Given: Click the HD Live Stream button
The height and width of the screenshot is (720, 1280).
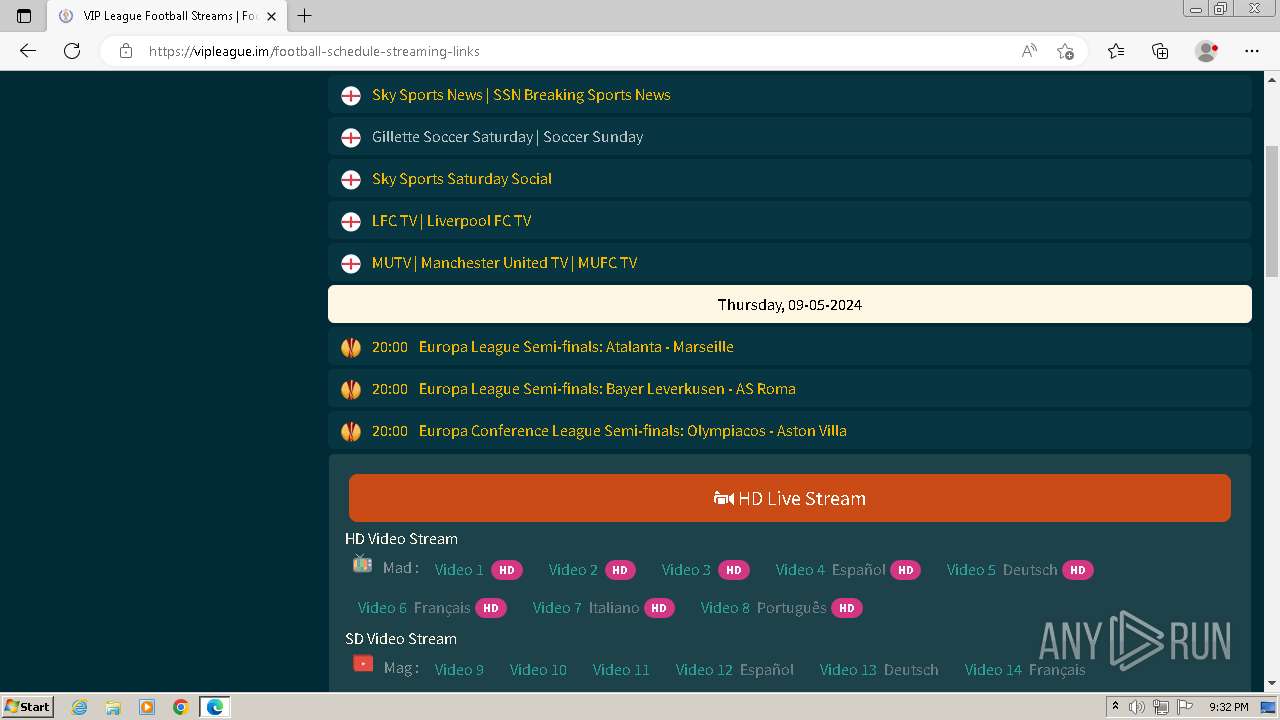Looking at the screenshot, I should point(790,498).
